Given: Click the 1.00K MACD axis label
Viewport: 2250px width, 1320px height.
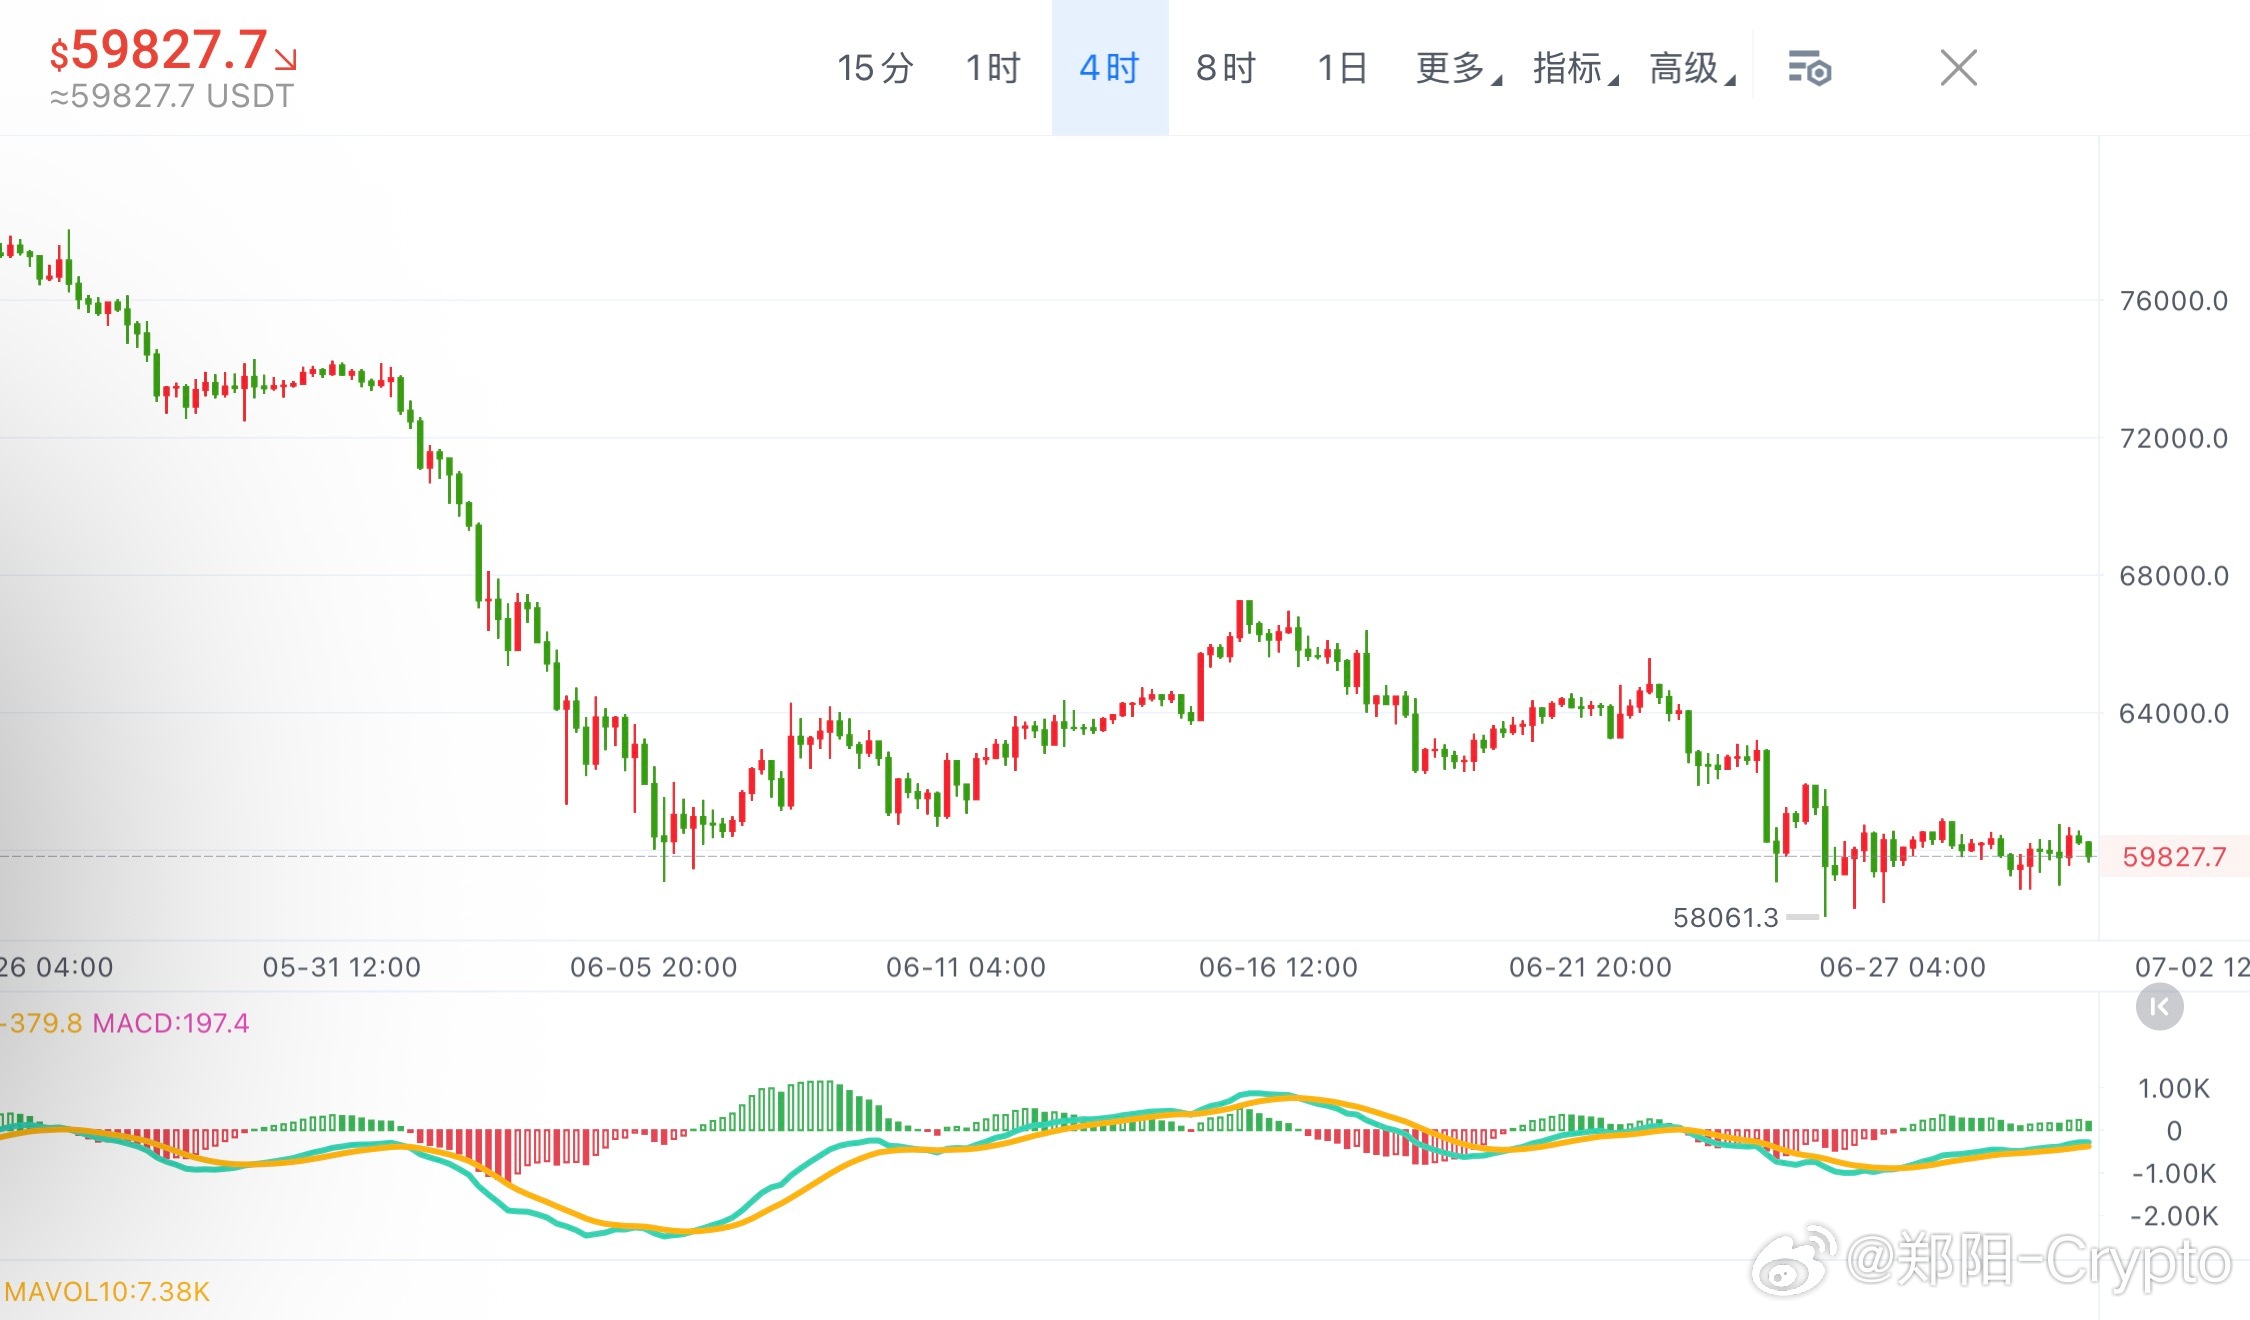Looking at the screenshot, I should 2174,1088.
